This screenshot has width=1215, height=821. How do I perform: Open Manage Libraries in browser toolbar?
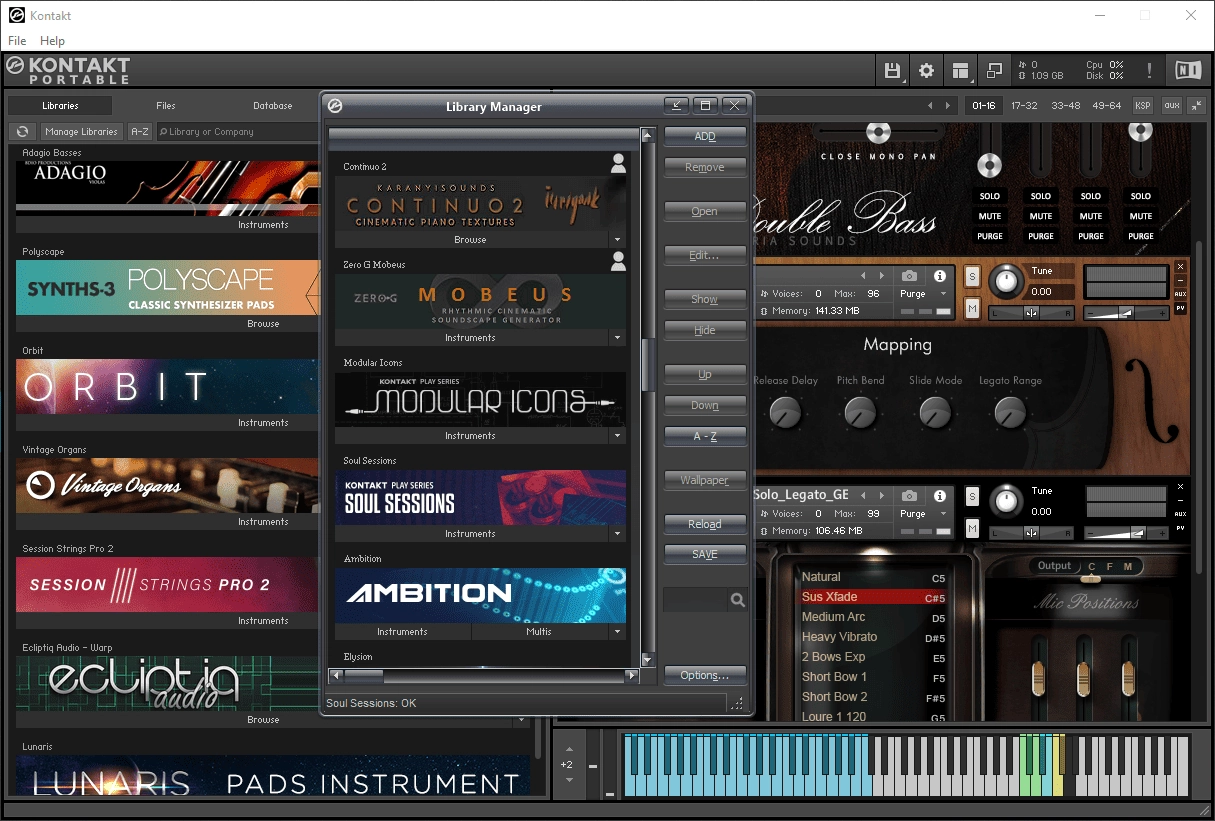tap(81, 131)
